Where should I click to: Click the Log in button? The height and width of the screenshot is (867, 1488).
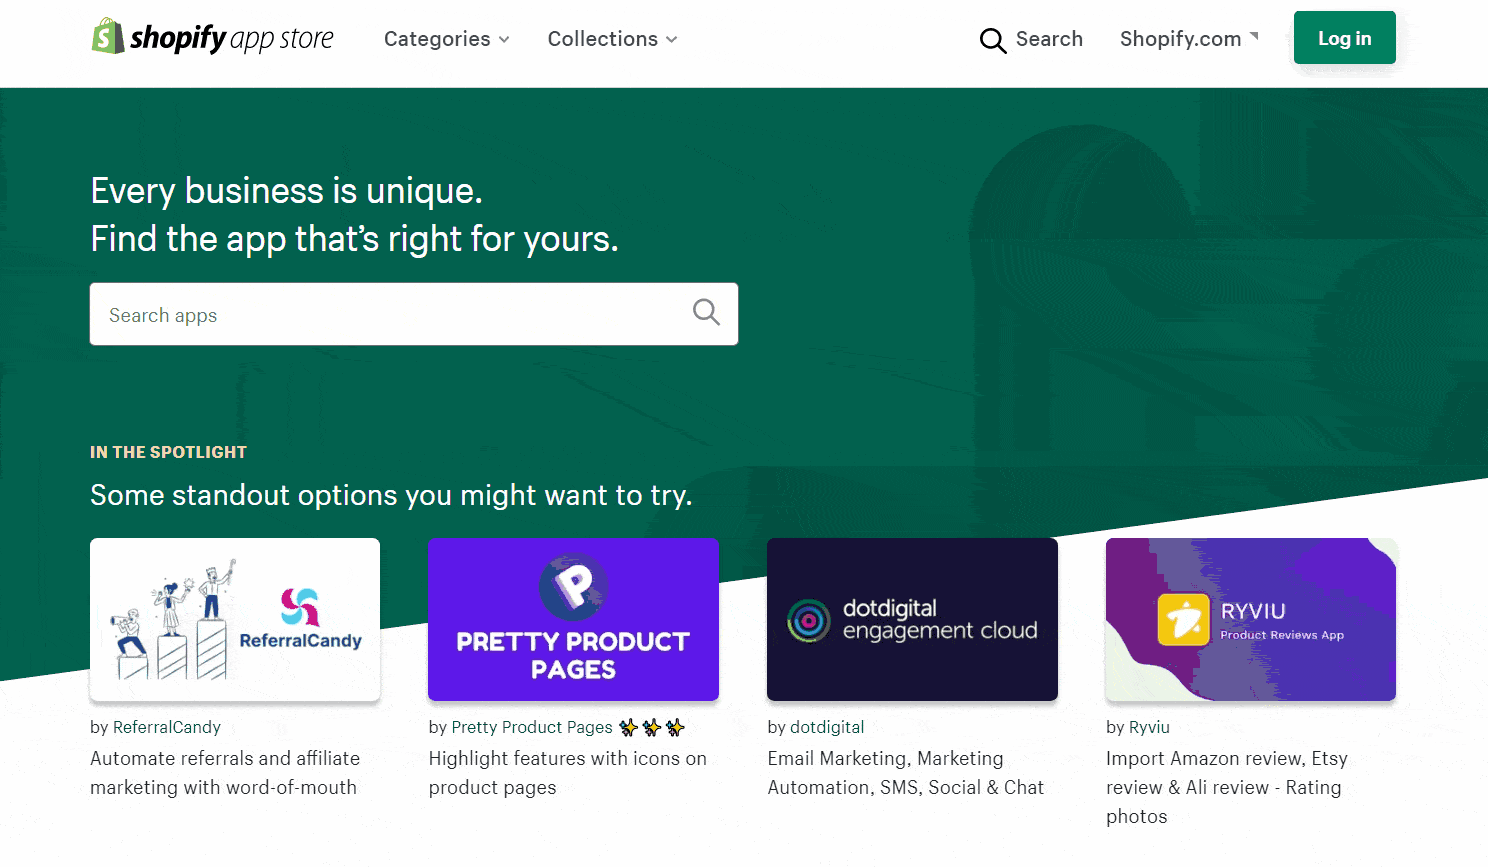click(1344, 38)
